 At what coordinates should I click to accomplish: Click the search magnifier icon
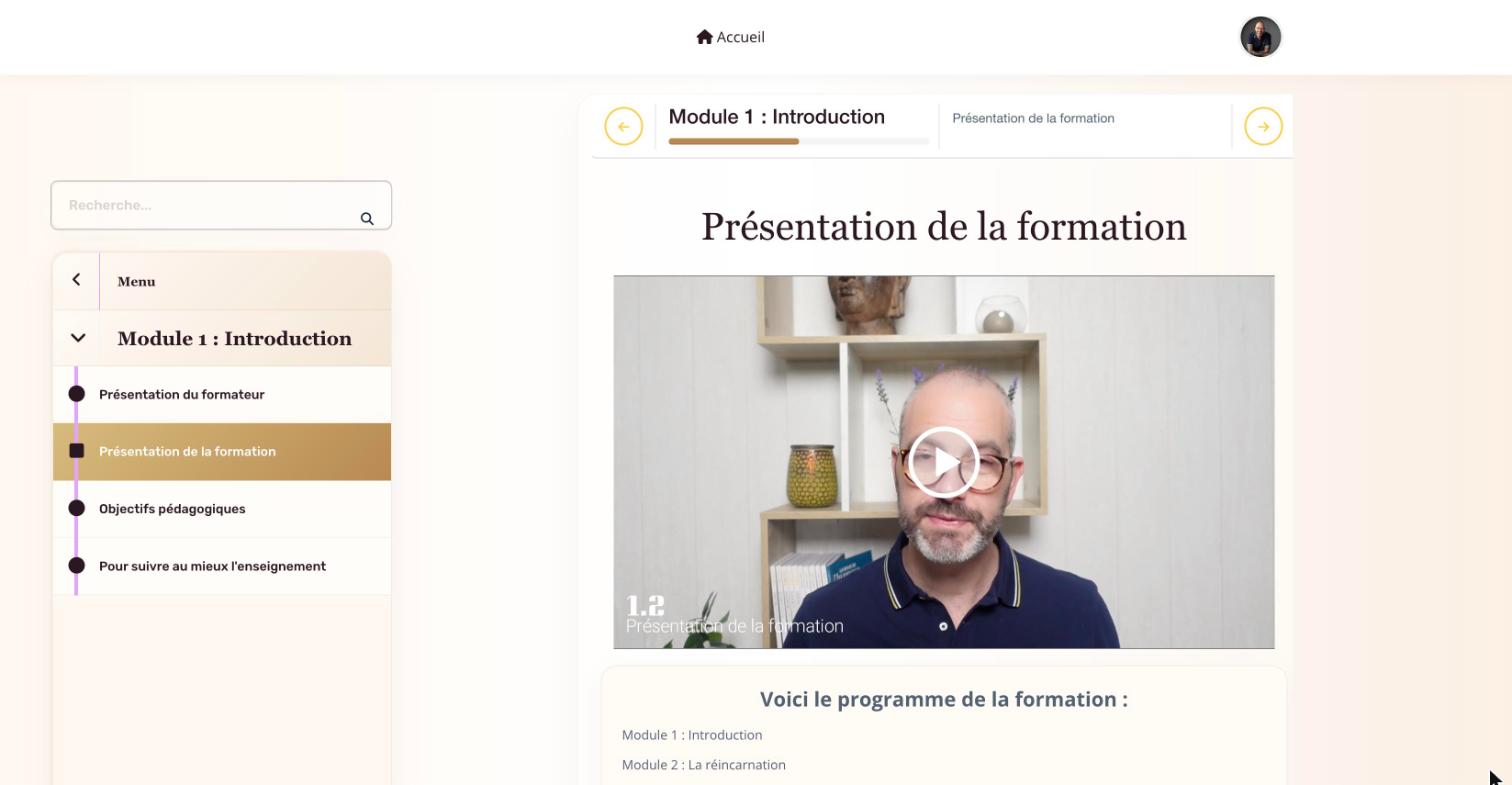367,218
